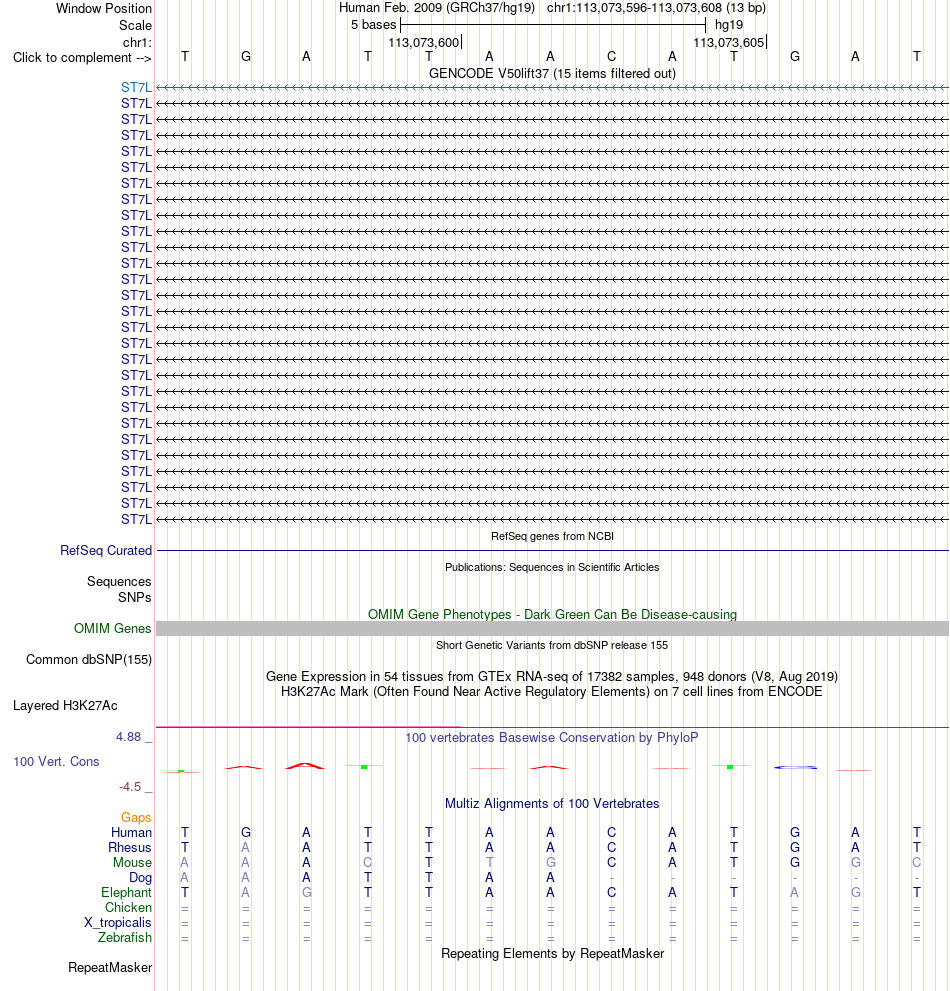Screen dimensions: 950x991
Task: Click the 'chr1:' ruler label
Action: [137, 42]
